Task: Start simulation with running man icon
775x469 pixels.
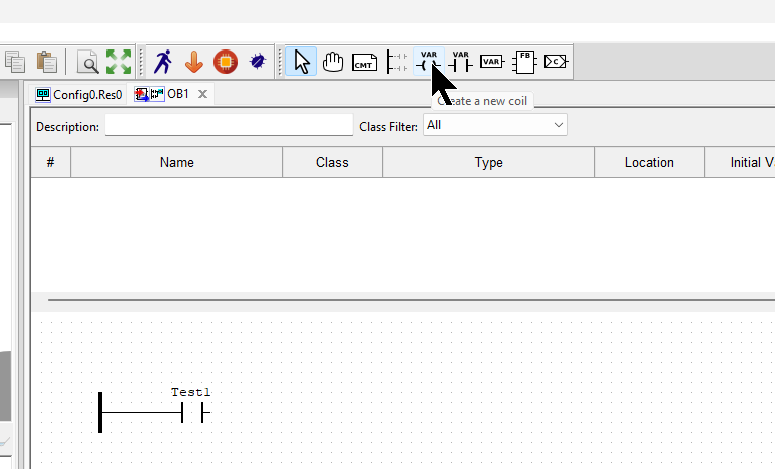Action: coord(163,62)
